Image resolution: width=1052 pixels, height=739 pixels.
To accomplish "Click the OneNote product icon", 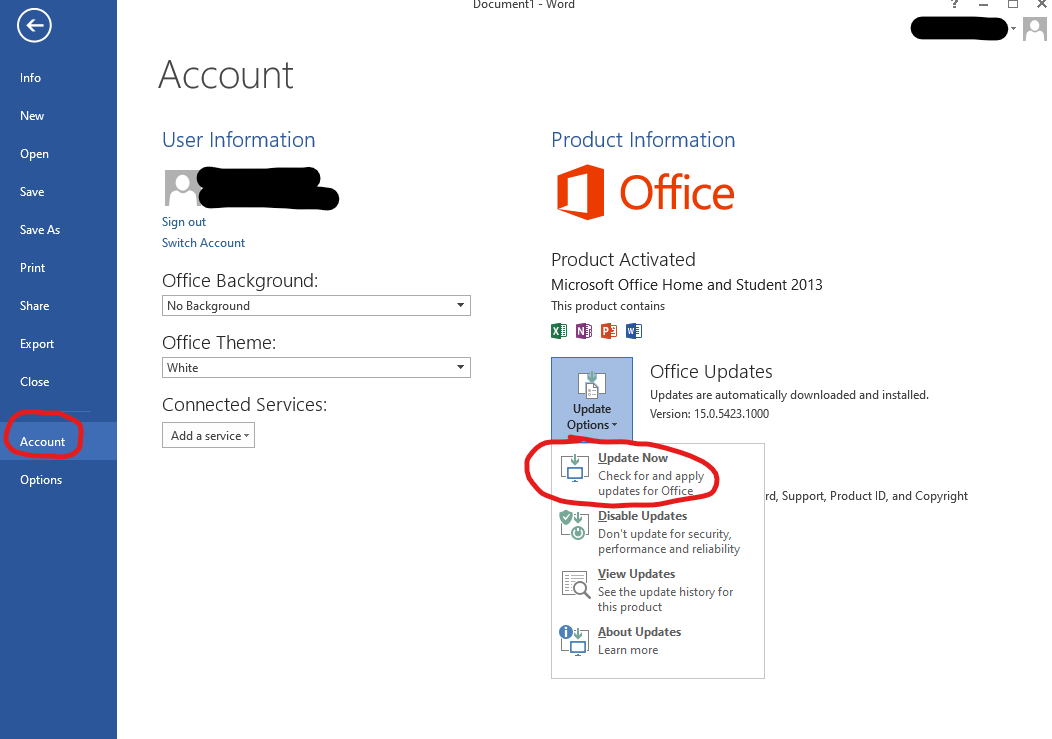I will click(584, 331).
